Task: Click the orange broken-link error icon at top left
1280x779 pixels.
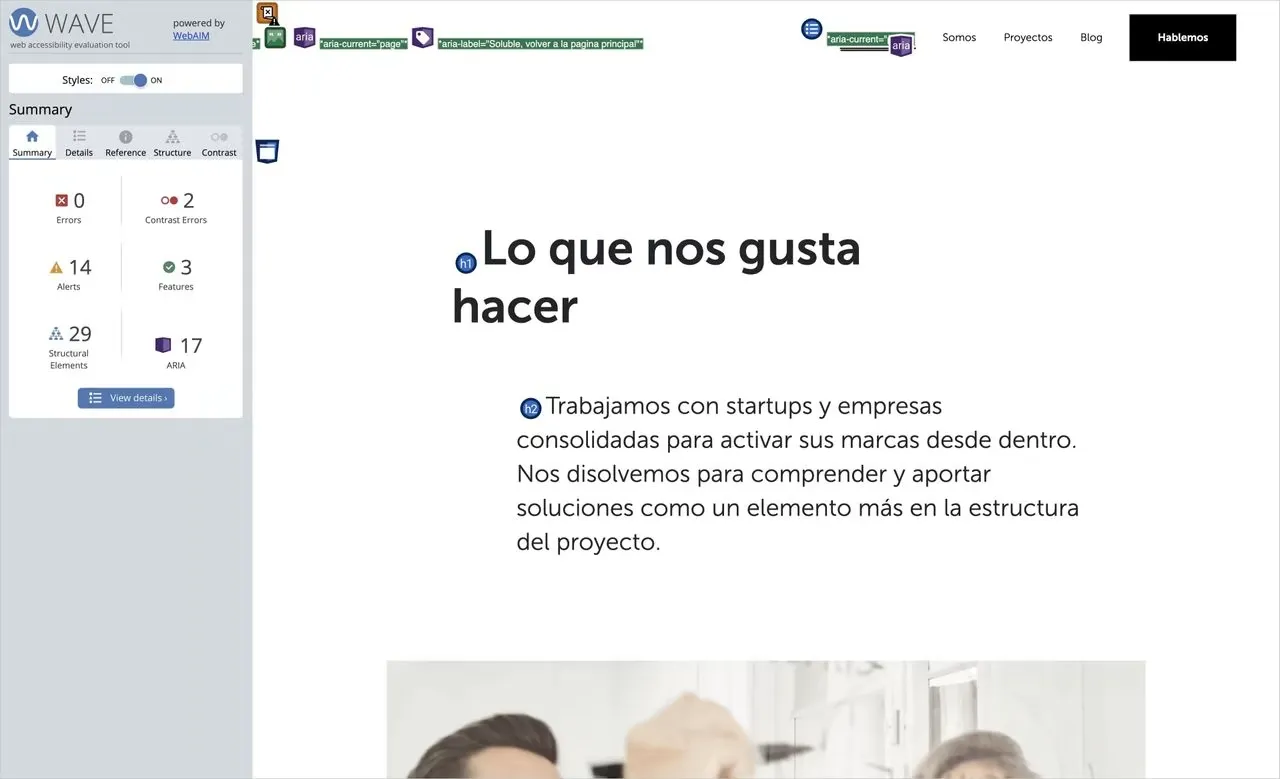Action: (266, 13)
